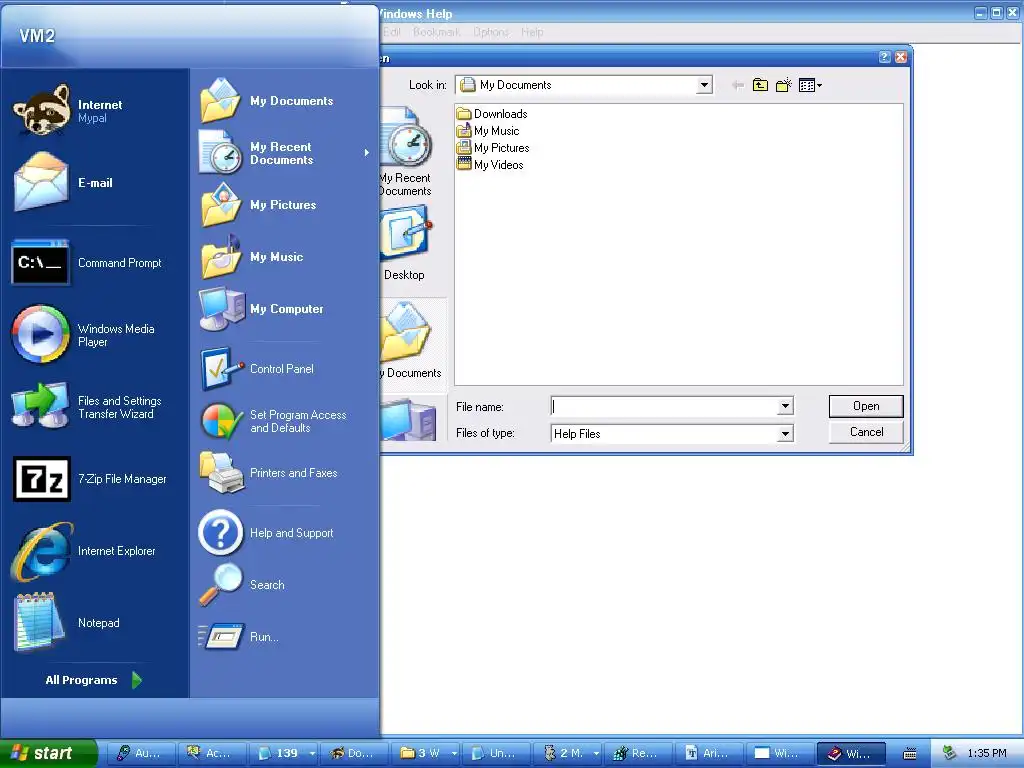Switch to Un... taskbar button
The height and width of the screenshot is (768, 1024).
click(496, 754)
